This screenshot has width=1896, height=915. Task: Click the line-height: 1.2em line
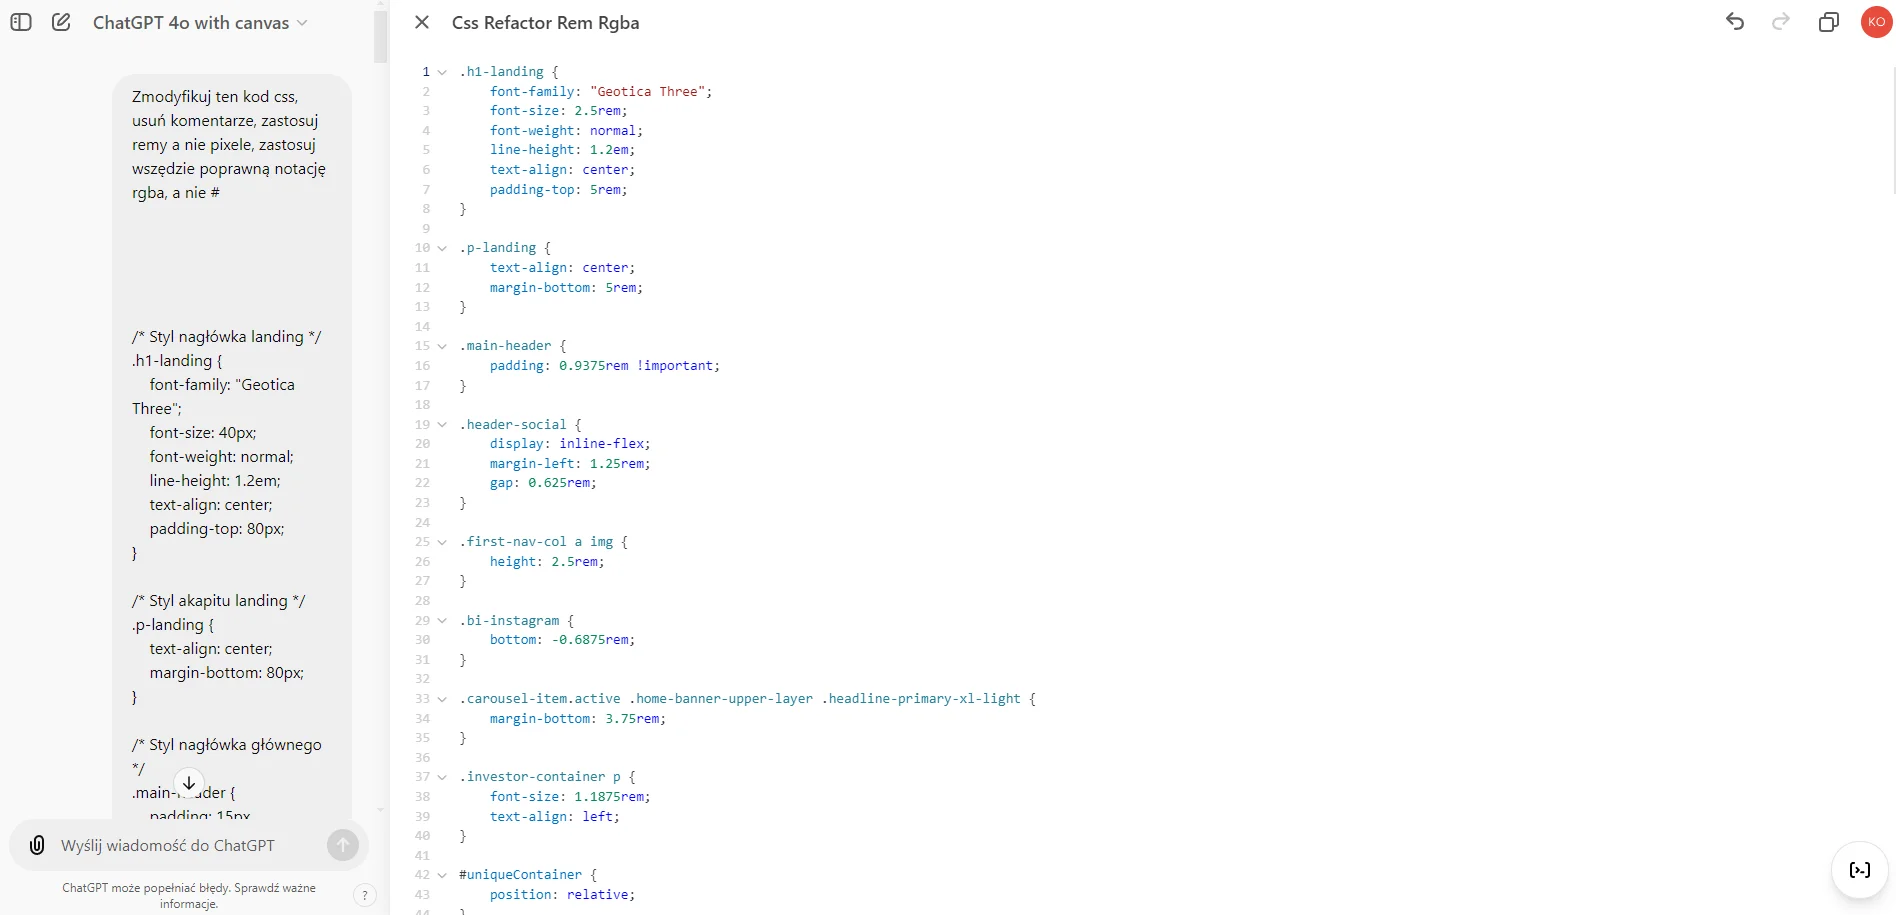click(562, 150)
